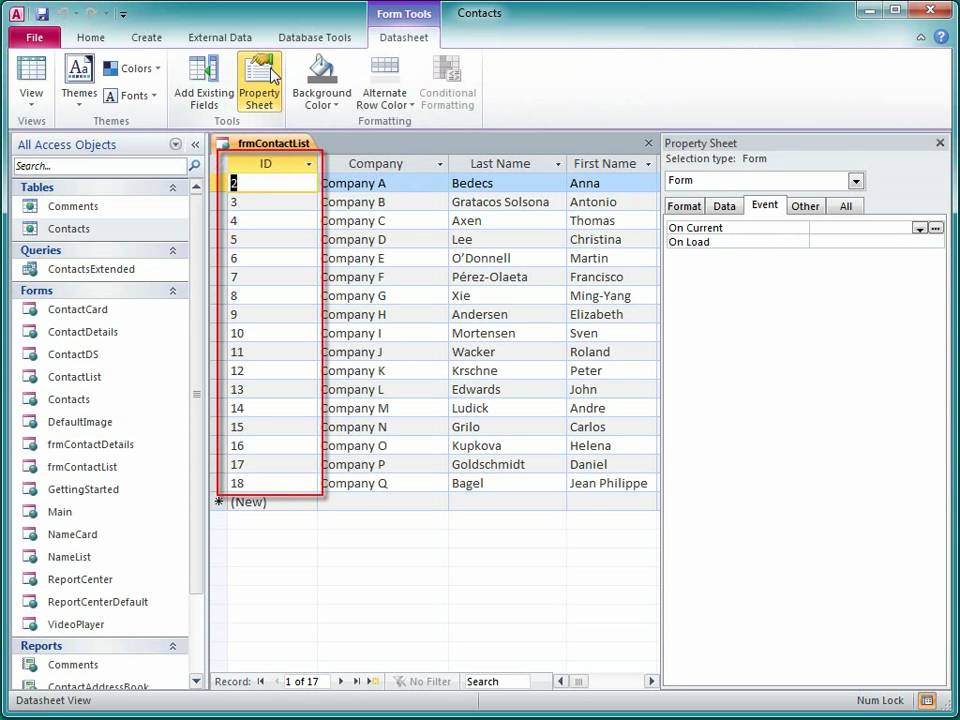Open Background Color paint bucket
The height and width of the screenshot is (720, 960).
[322, 83]
